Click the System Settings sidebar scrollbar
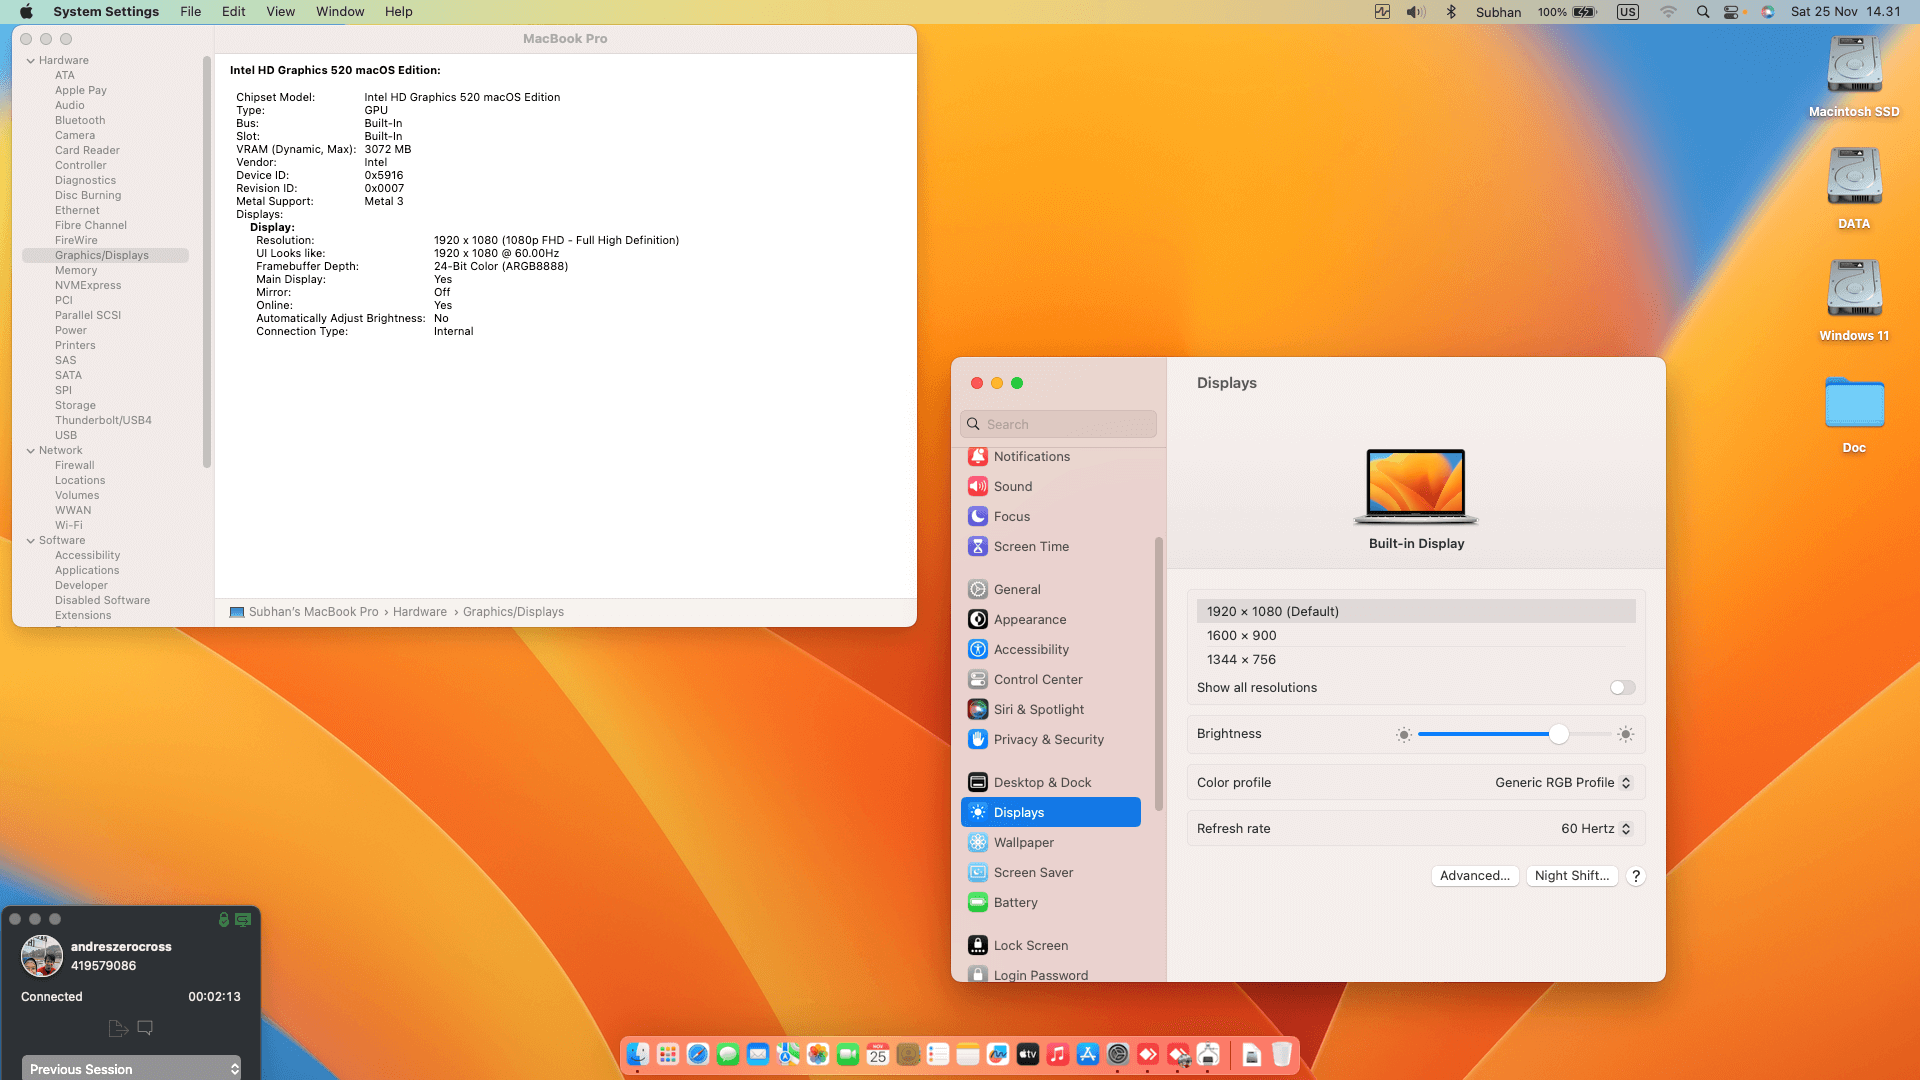This screenshot has height=1080, width=1920. click(x=1159, y=674)
